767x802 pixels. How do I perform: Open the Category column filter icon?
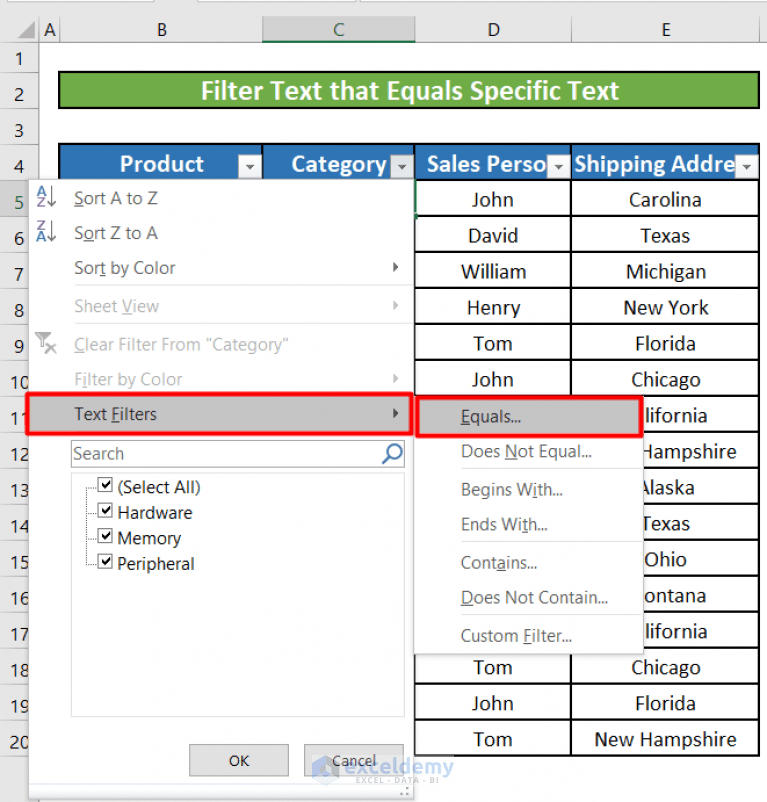pos(402,166)
